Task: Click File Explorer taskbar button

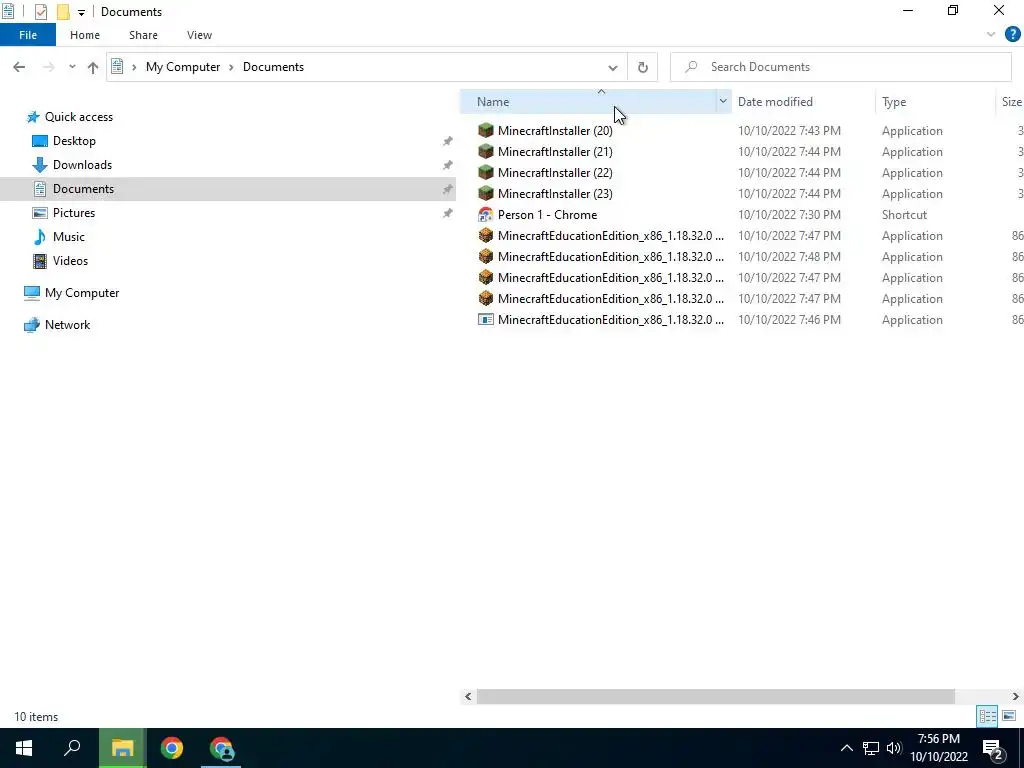Action: (x=122, y=748)
